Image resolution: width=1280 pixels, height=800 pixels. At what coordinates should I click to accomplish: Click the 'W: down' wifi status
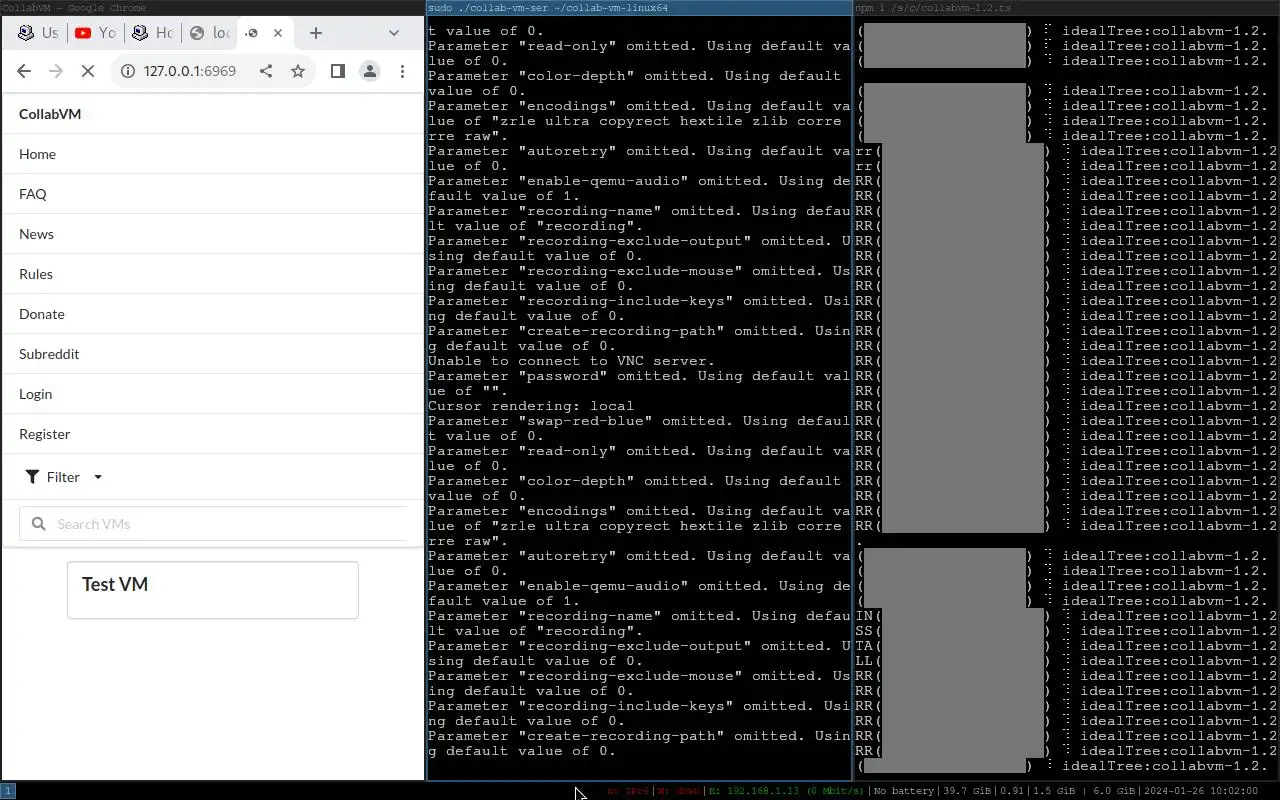coord(678,791)
